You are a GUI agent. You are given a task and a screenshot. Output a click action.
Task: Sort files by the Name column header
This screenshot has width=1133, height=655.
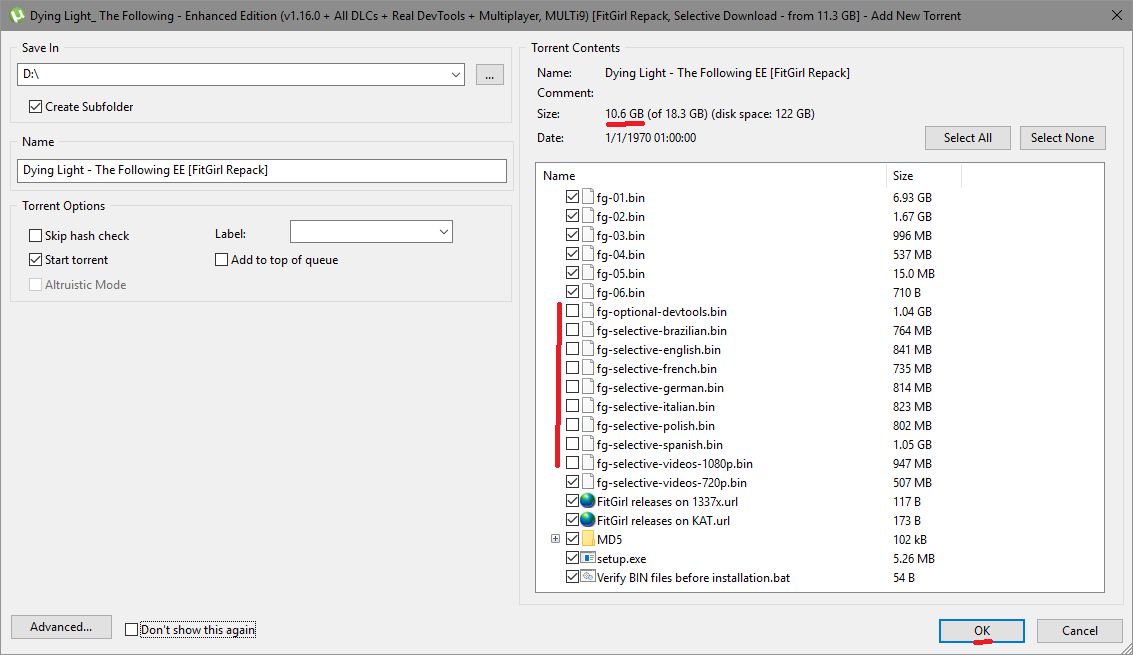point(710,176)
